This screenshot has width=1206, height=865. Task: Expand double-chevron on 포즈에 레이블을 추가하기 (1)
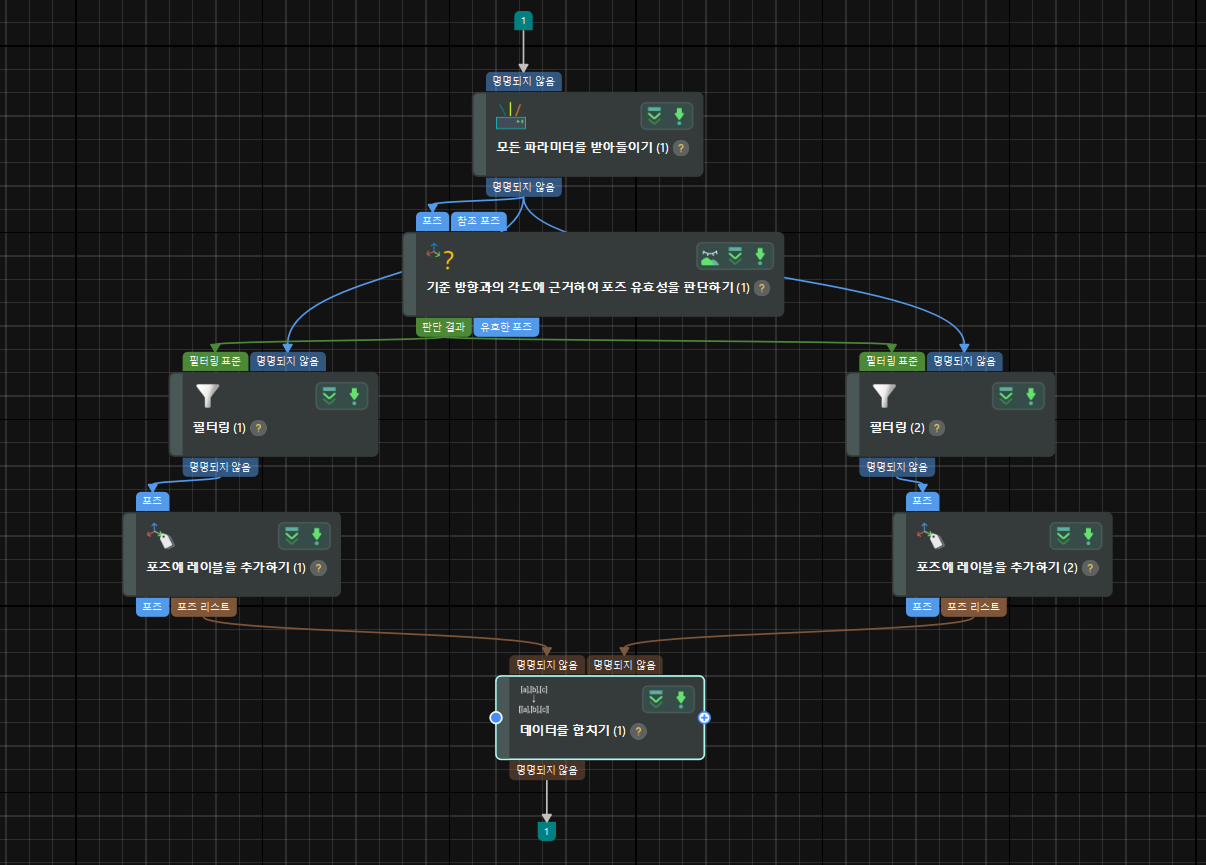pyautogui.click(x=291, y=536)
